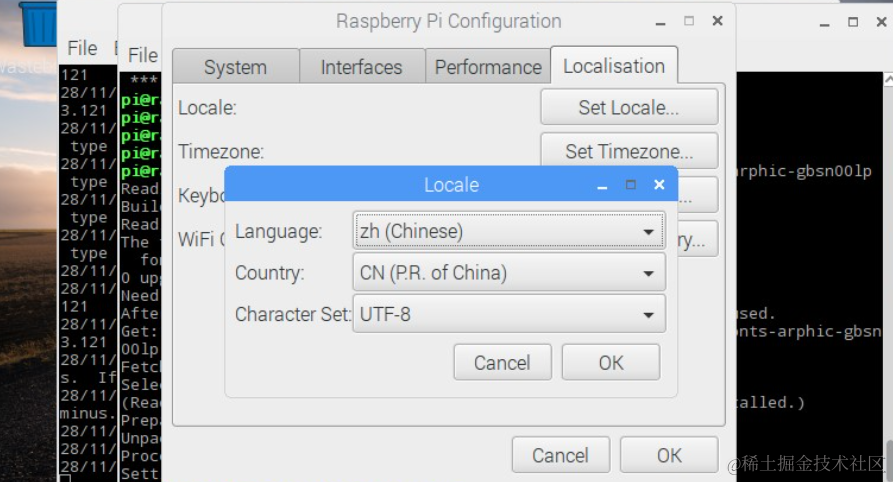
Task: Click terminal text "rphic-gbsn00lp"
Action: [804, 171]
